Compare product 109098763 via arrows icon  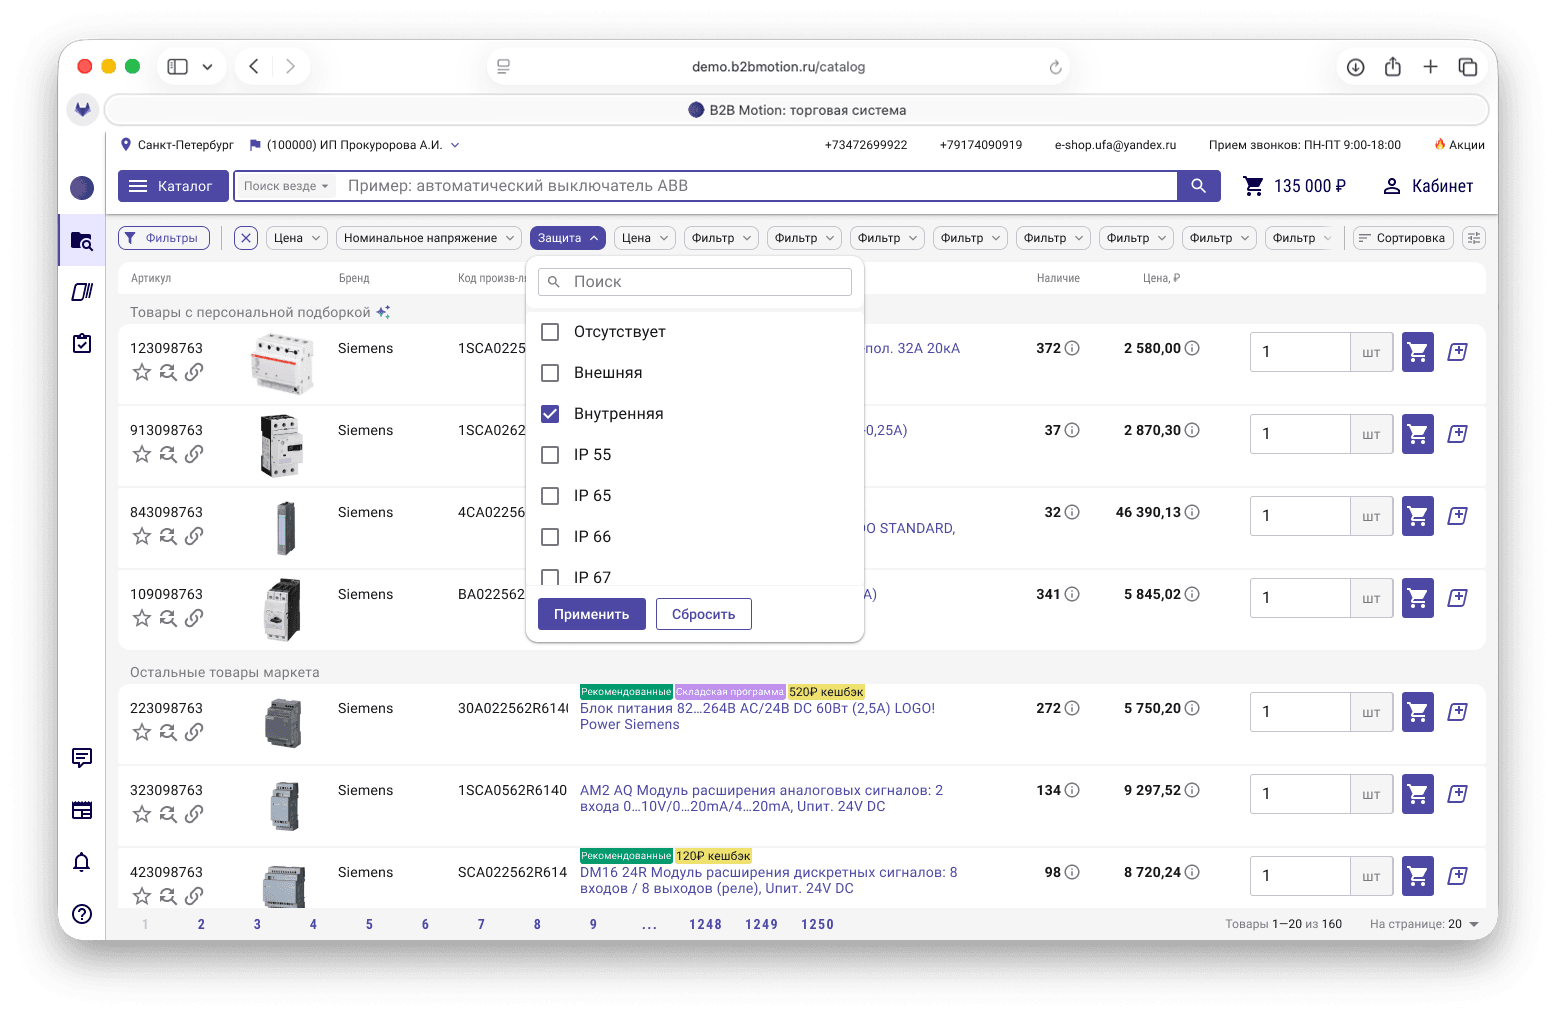(x=168, y=618)
